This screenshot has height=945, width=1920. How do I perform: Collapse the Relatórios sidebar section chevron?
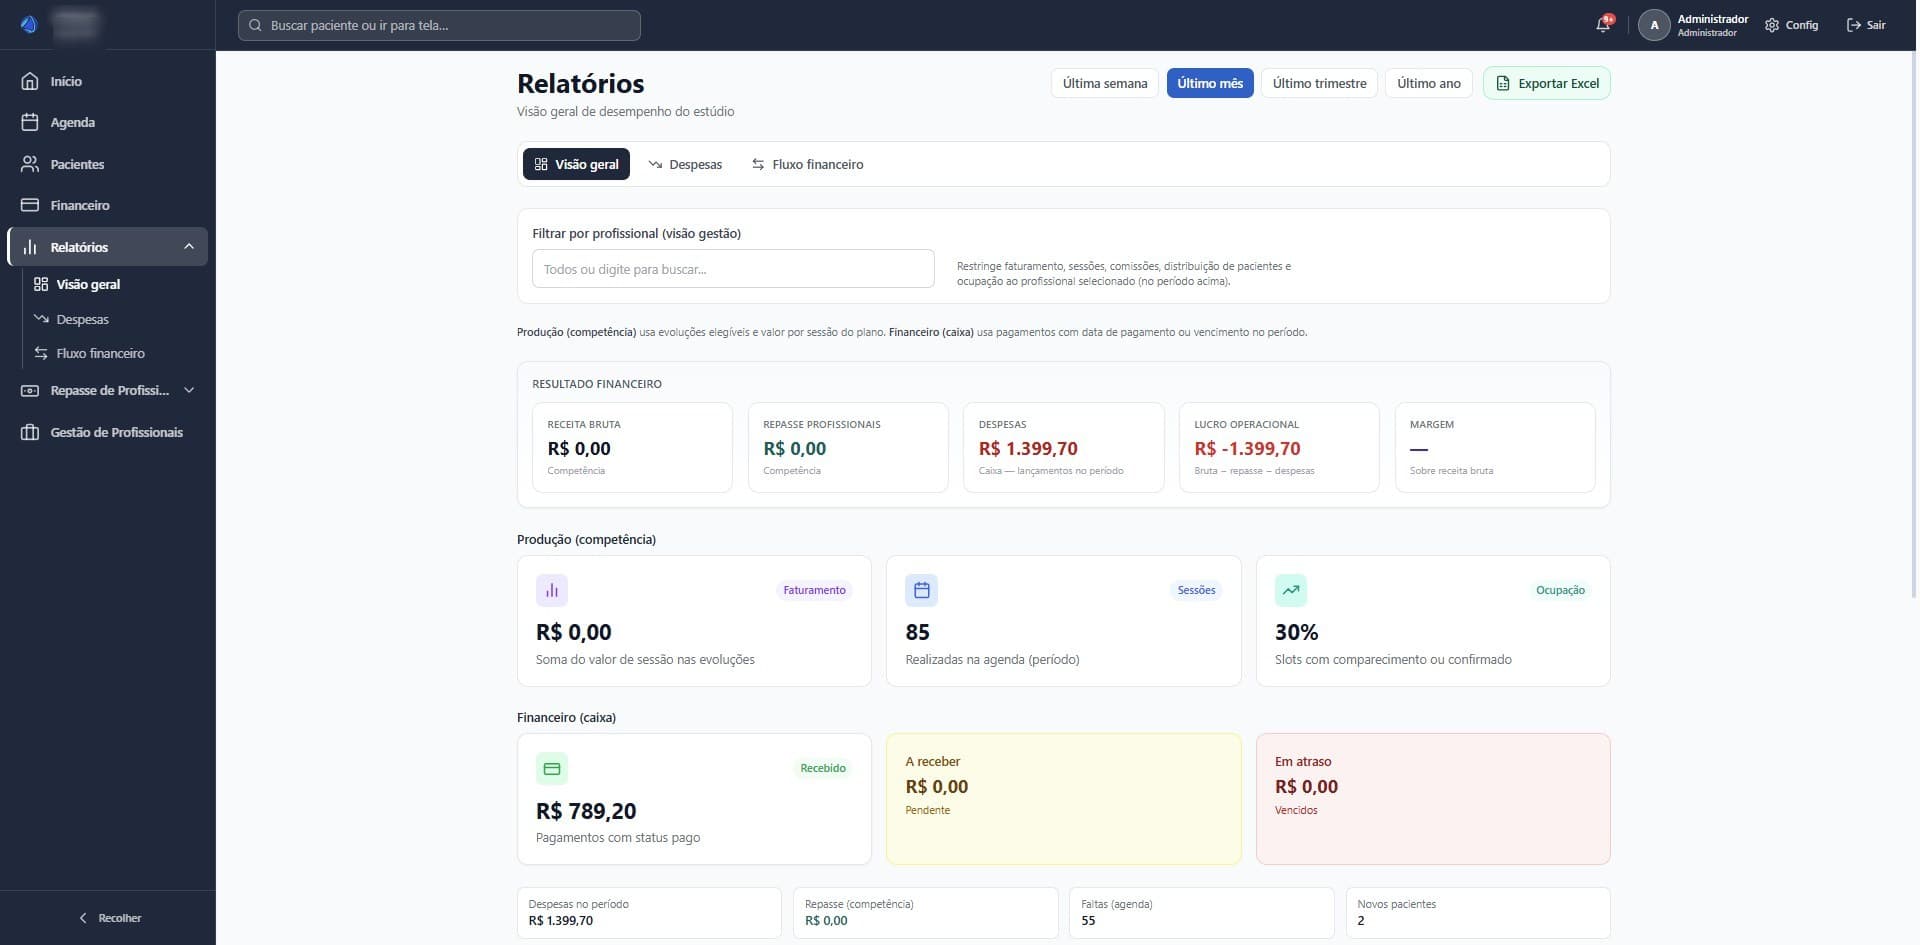pyautogui.click(x=189, y=247)
